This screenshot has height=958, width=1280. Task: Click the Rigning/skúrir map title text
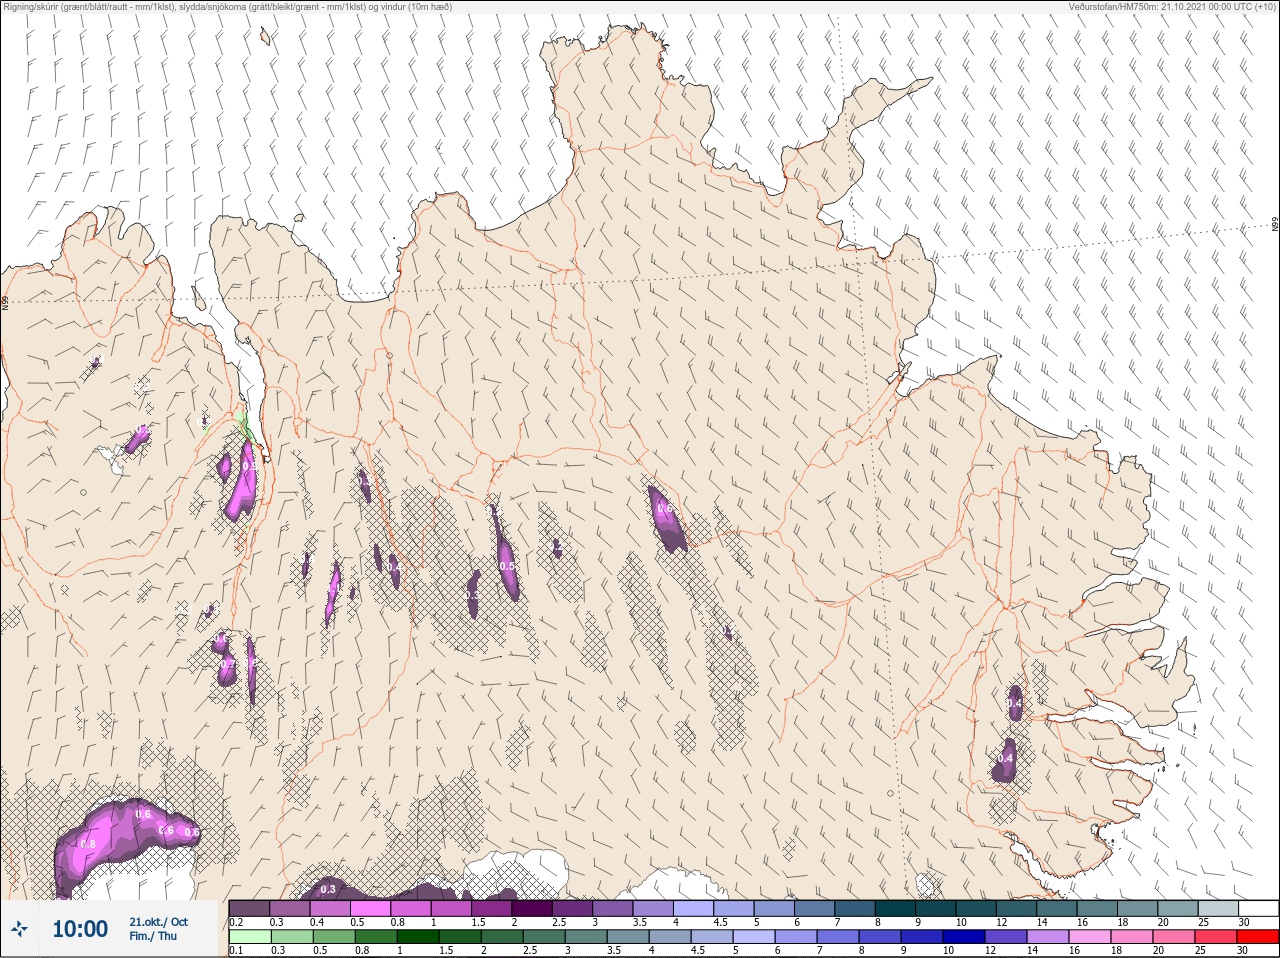click(228, 7)
